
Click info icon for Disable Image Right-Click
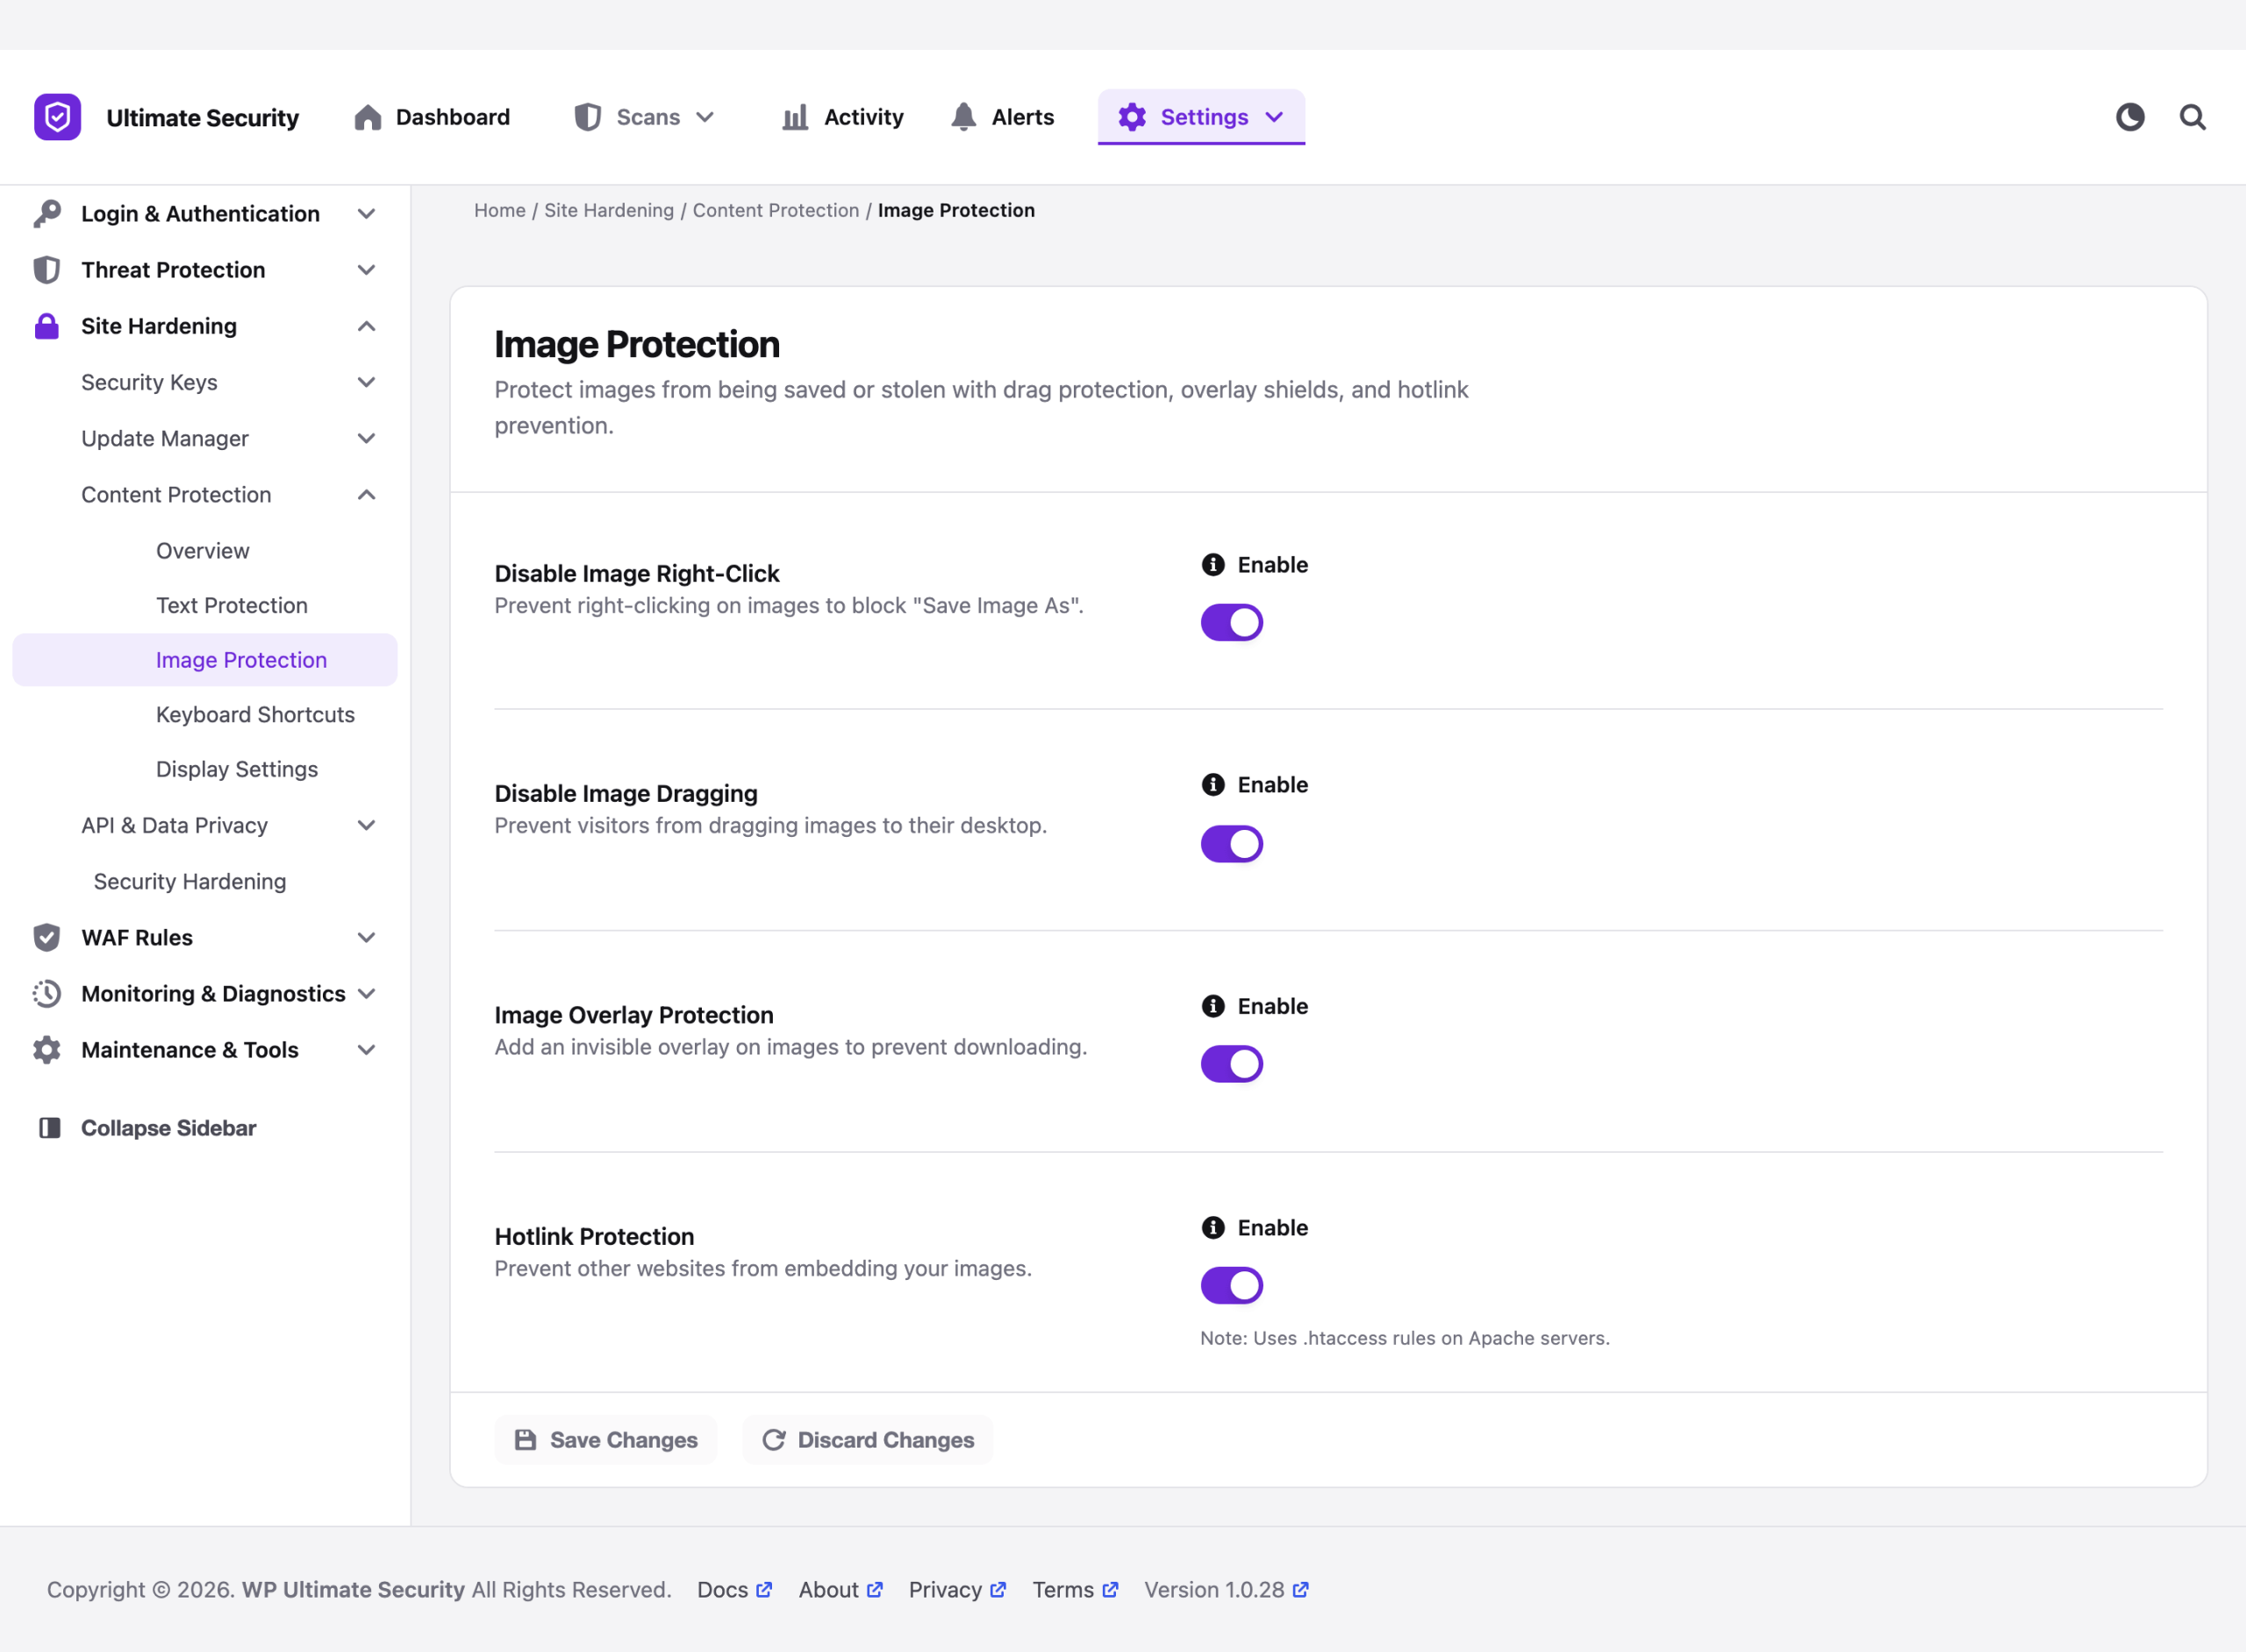pyautogui.click(x=1213, y=565)
